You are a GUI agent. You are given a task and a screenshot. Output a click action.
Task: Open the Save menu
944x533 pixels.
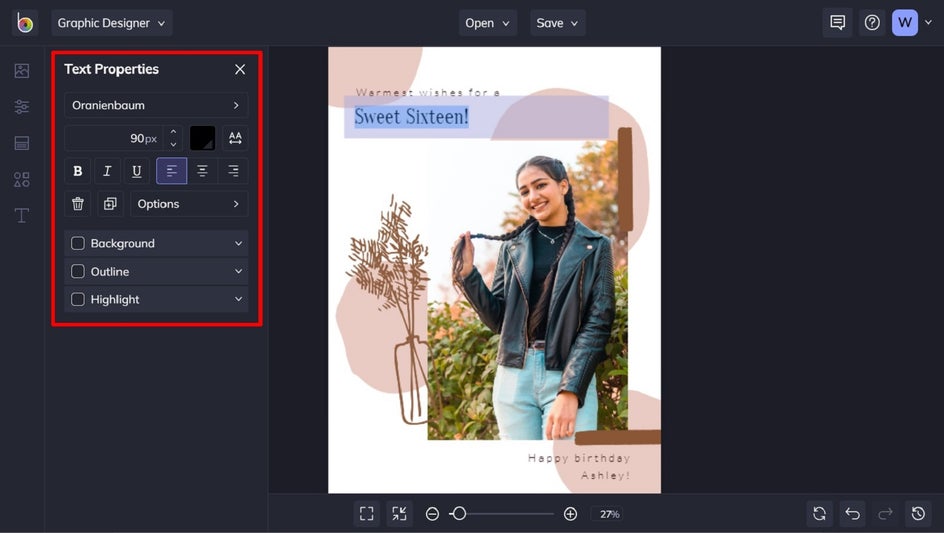coord(557,23)
